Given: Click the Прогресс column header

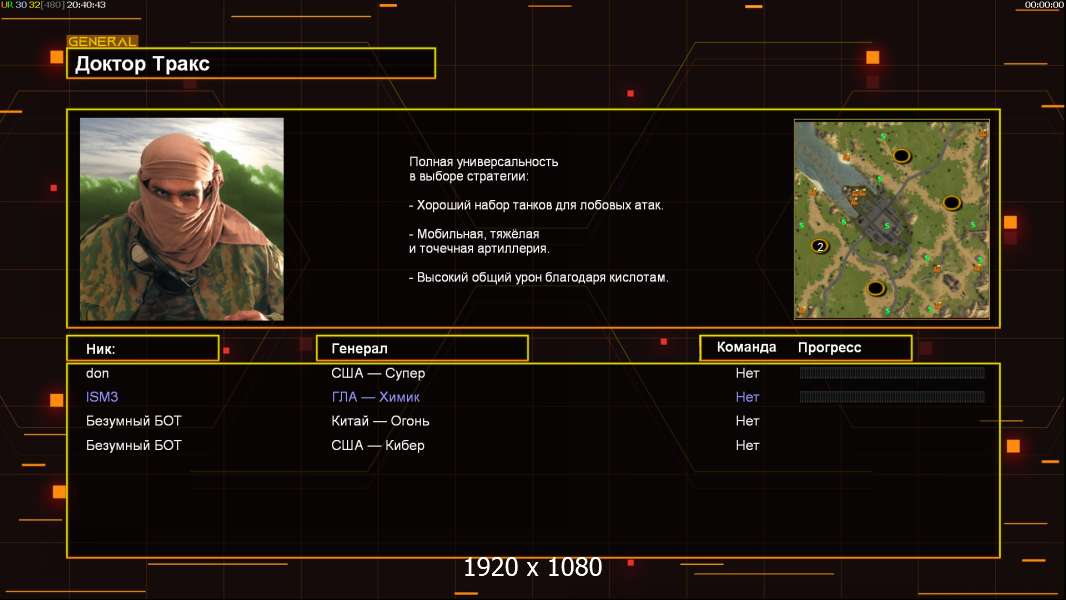Looking at the screenshot, I should (x=829, y=348).
